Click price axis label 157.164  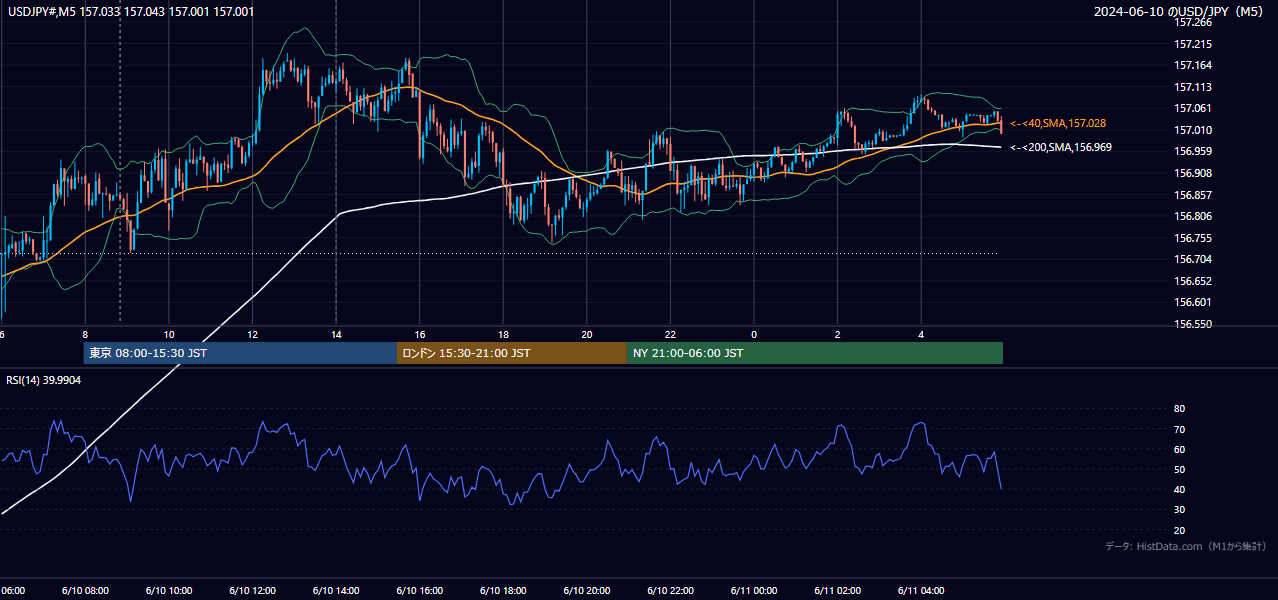pos(1193,65)
